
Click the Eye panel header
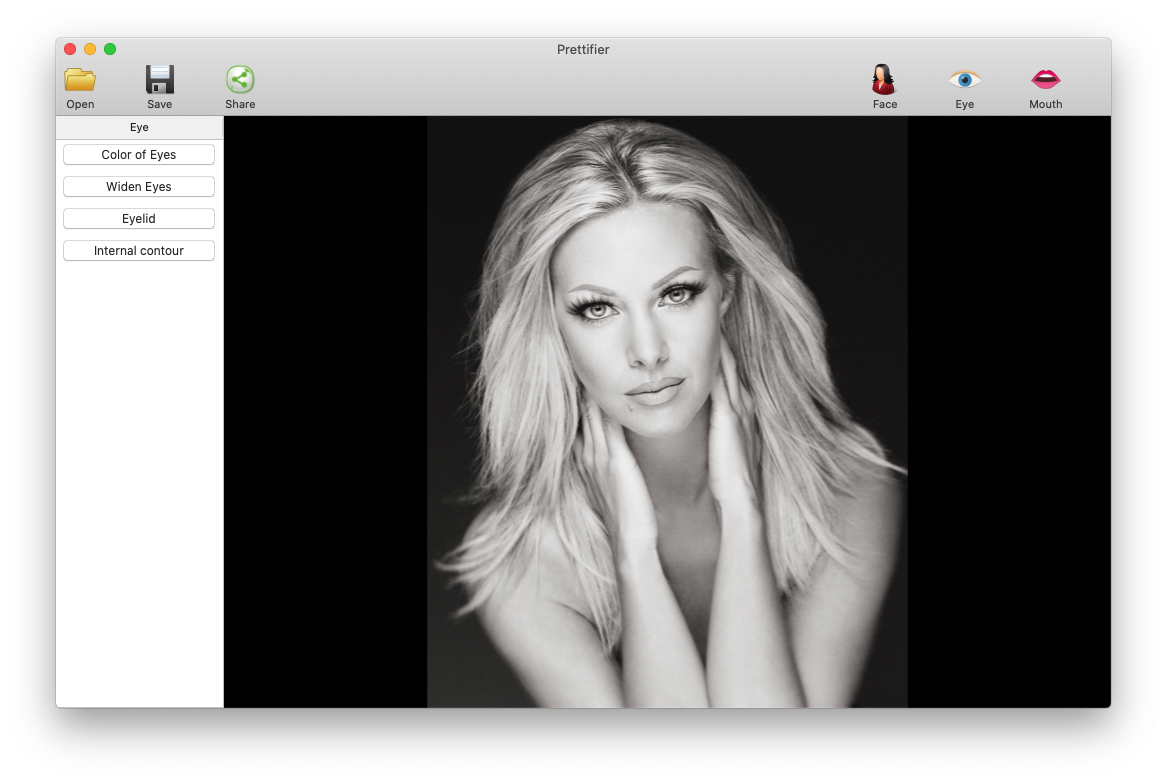pos(139,127)
